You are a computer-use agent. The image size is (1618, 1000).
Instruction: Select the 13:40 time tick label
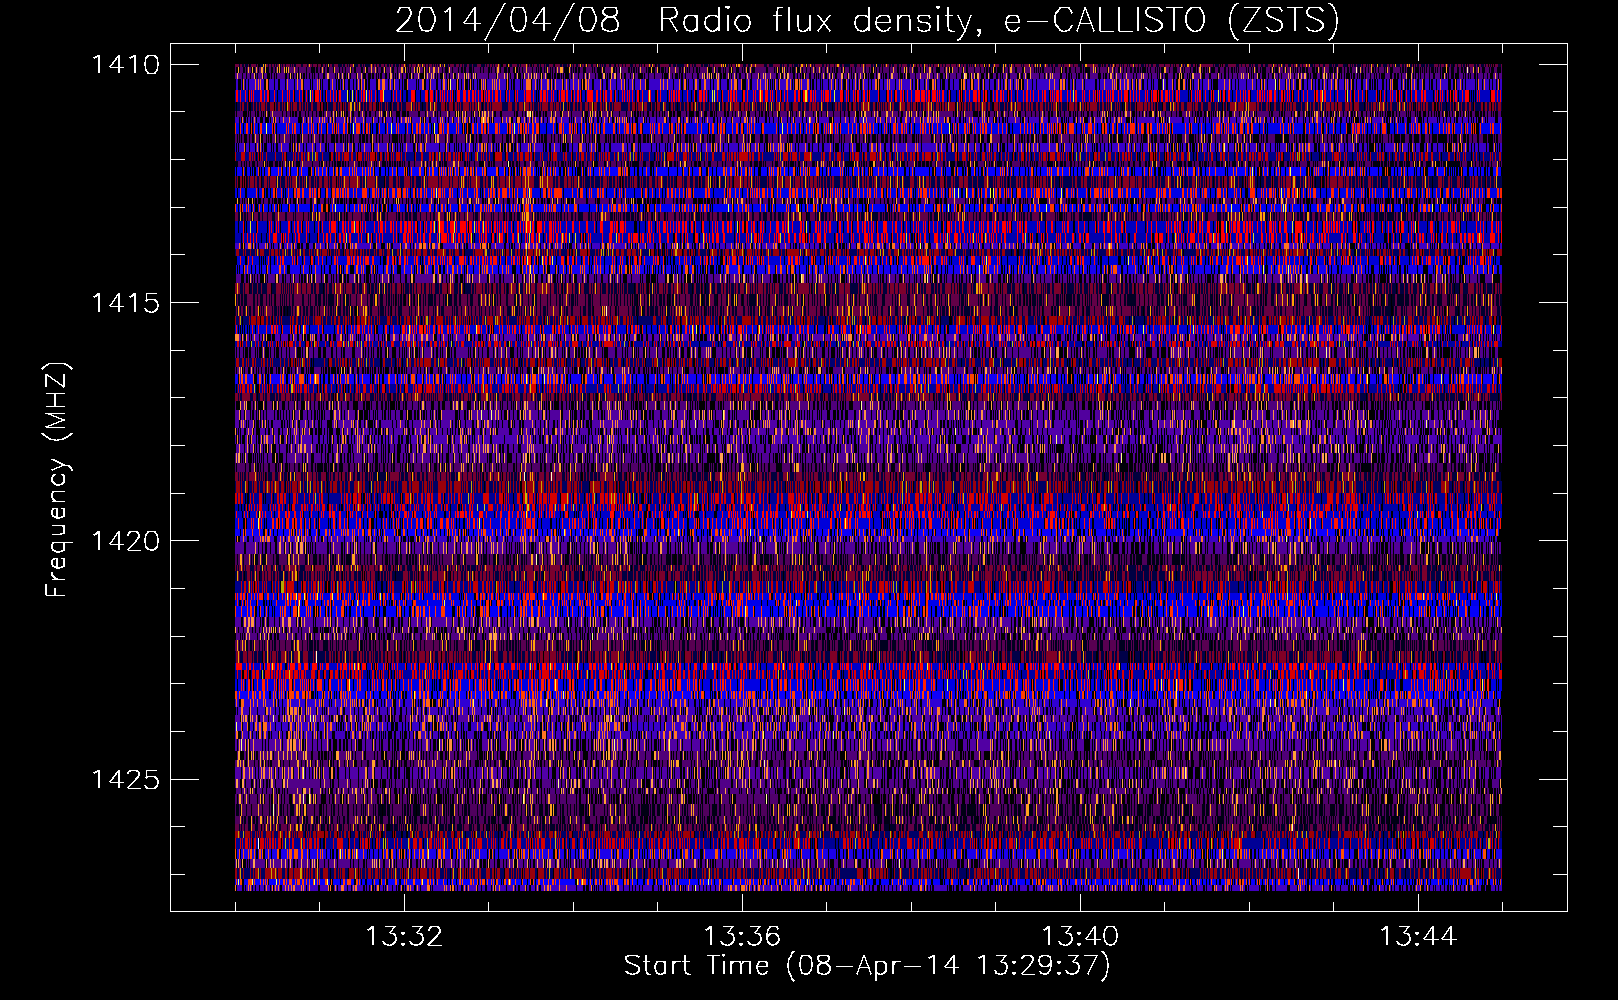1080,937
